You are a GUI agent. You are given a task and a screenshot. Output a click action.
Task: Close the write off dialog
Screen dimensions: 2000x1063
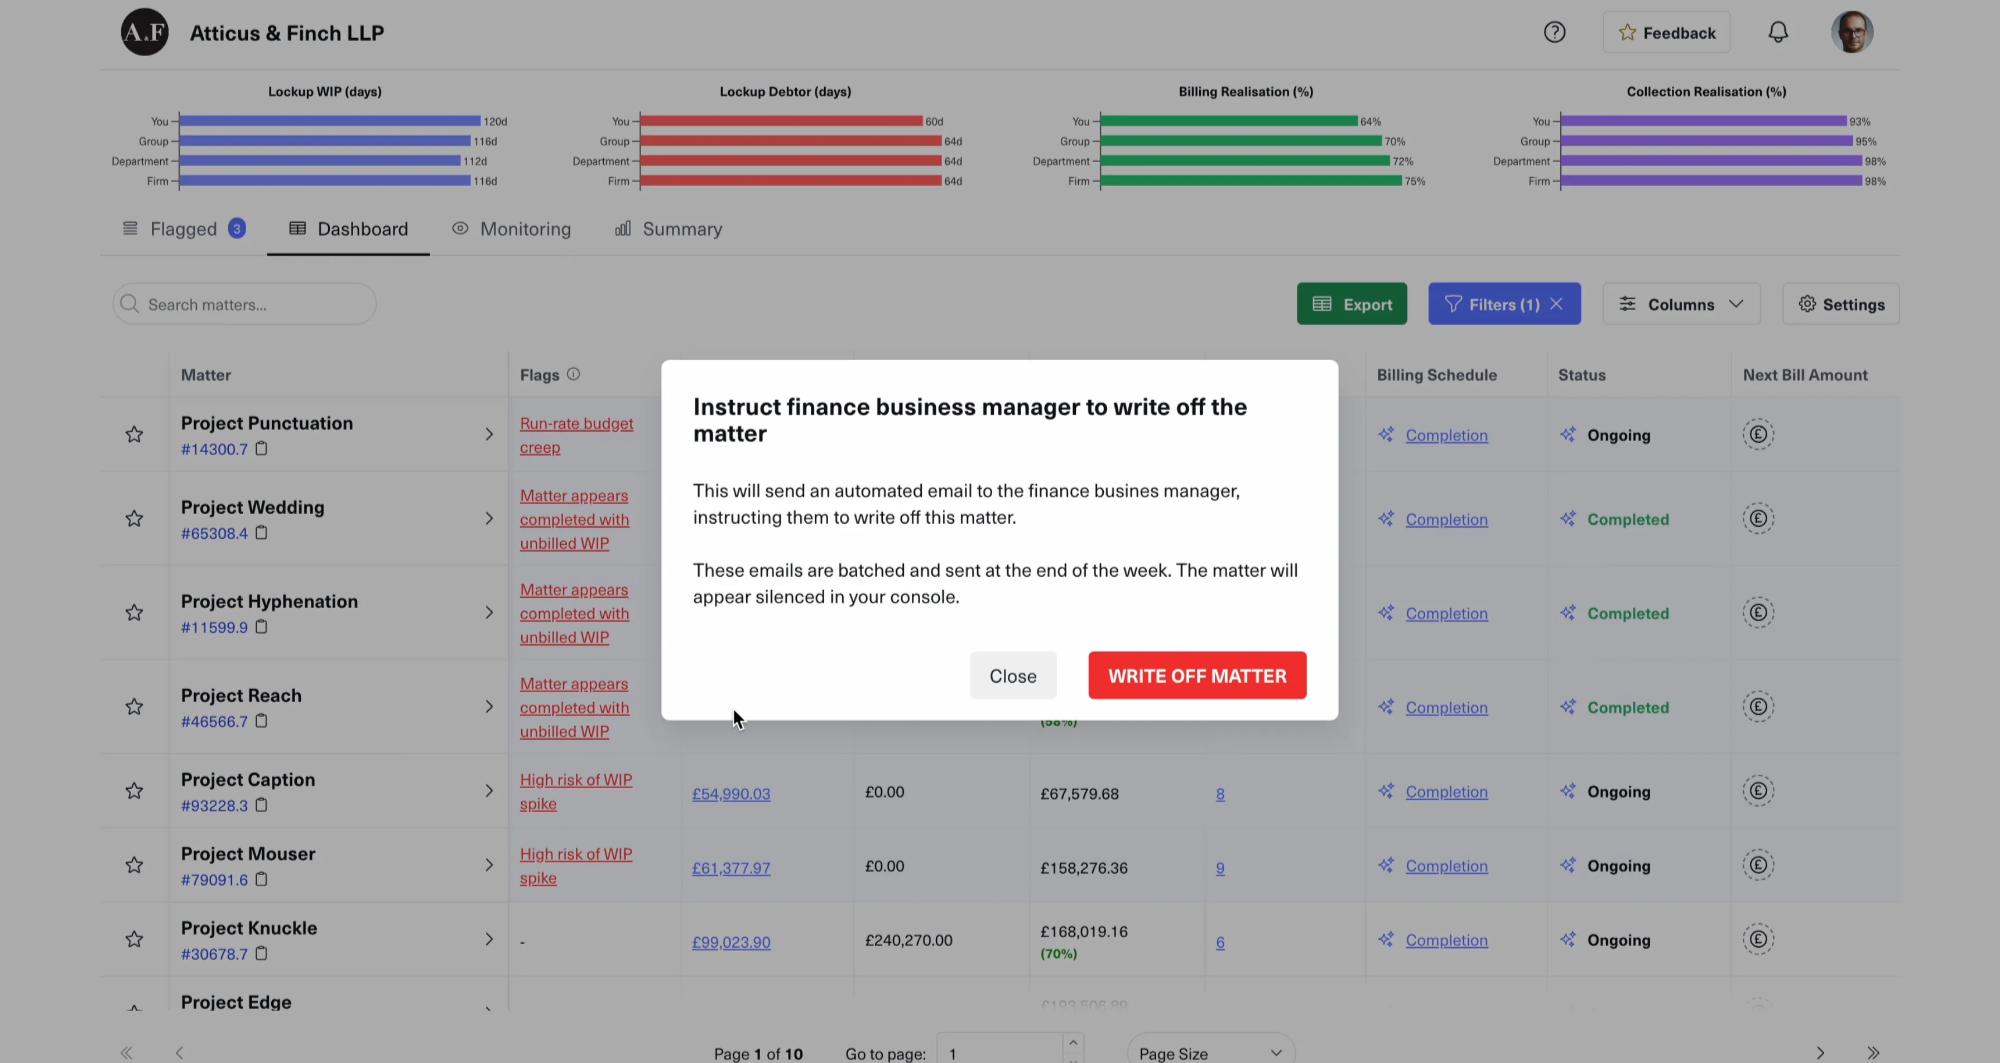pos(1012,676)
